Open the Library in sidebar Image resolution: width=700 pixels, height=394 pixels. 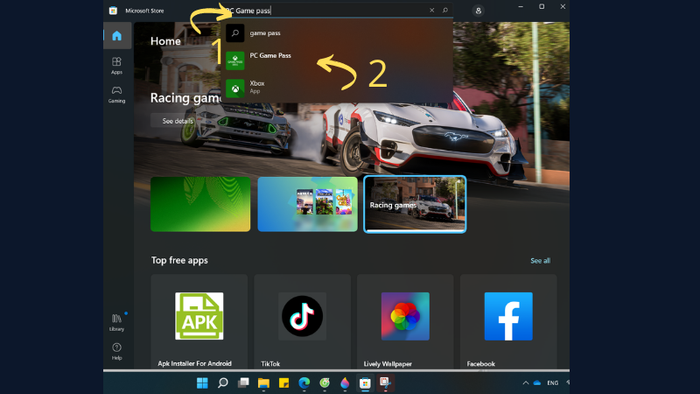(x=117, y=322)
